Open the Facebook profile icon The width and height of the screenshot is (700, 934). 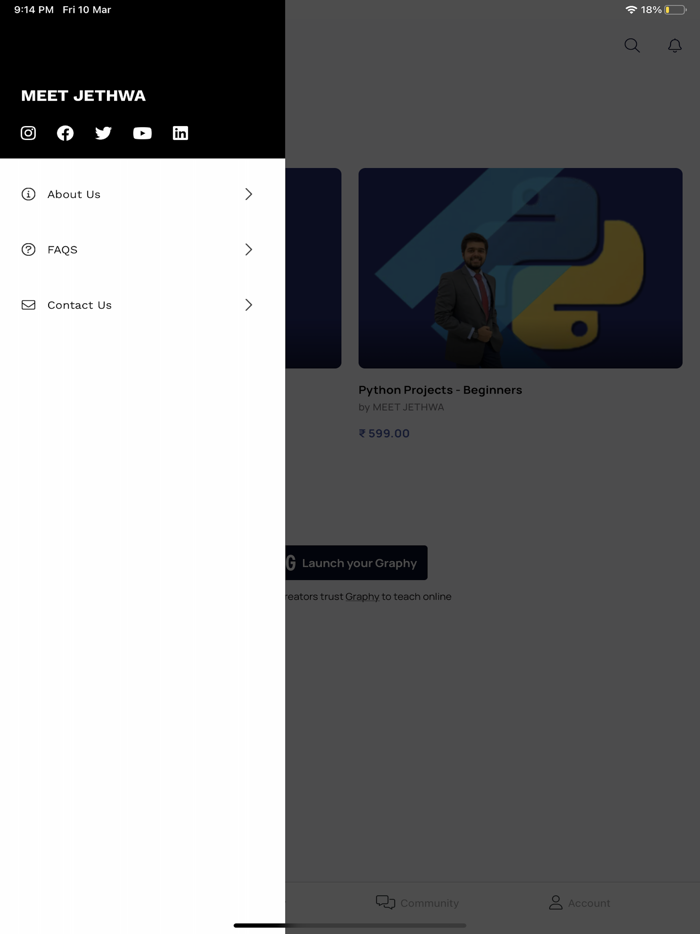tap(65, 133)
